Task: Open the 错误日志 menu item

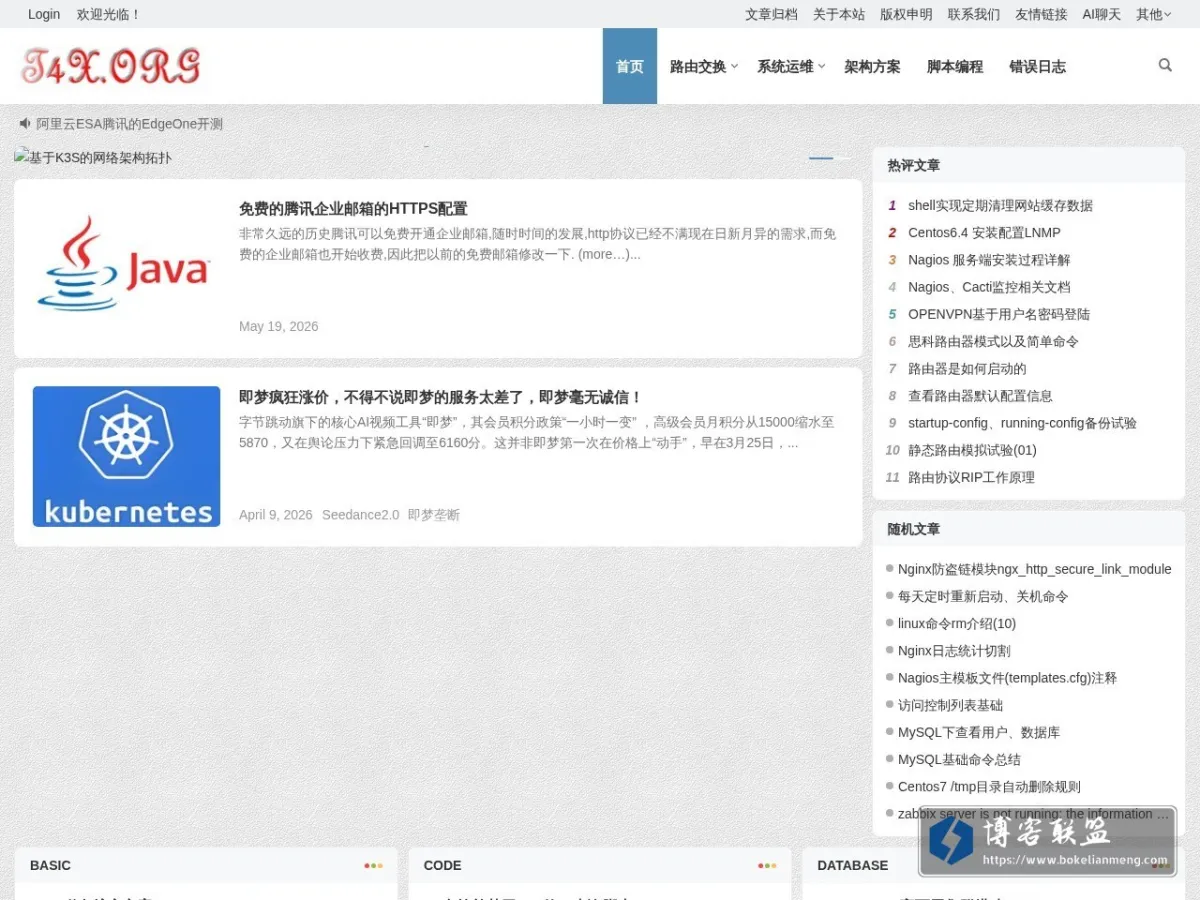Action: pos(1037,66)
